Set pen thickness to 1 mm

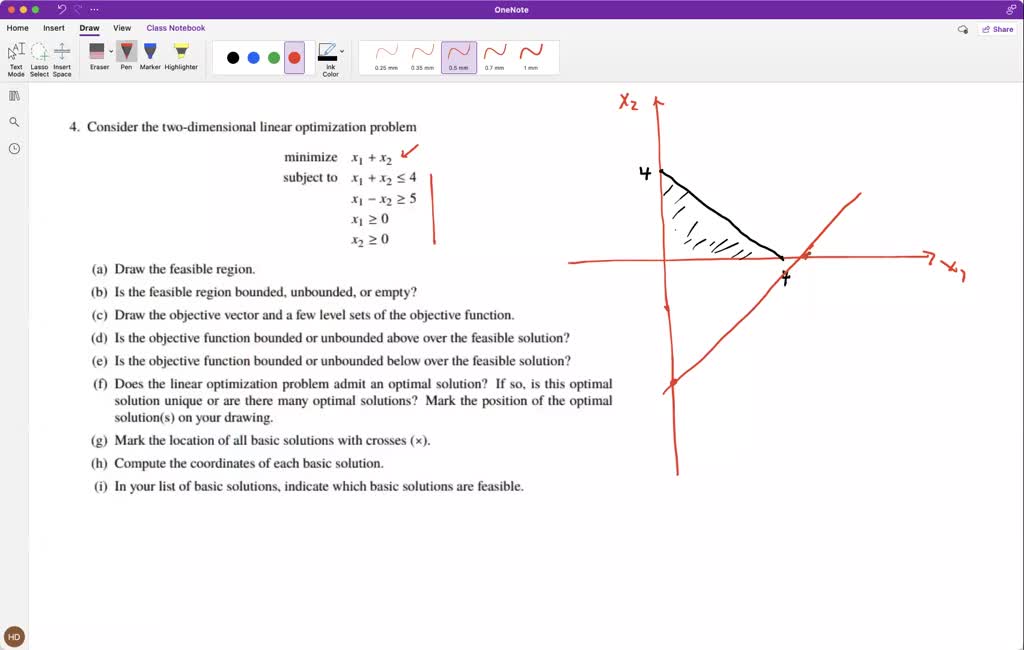pyautogui.click(x=530, y=57)
